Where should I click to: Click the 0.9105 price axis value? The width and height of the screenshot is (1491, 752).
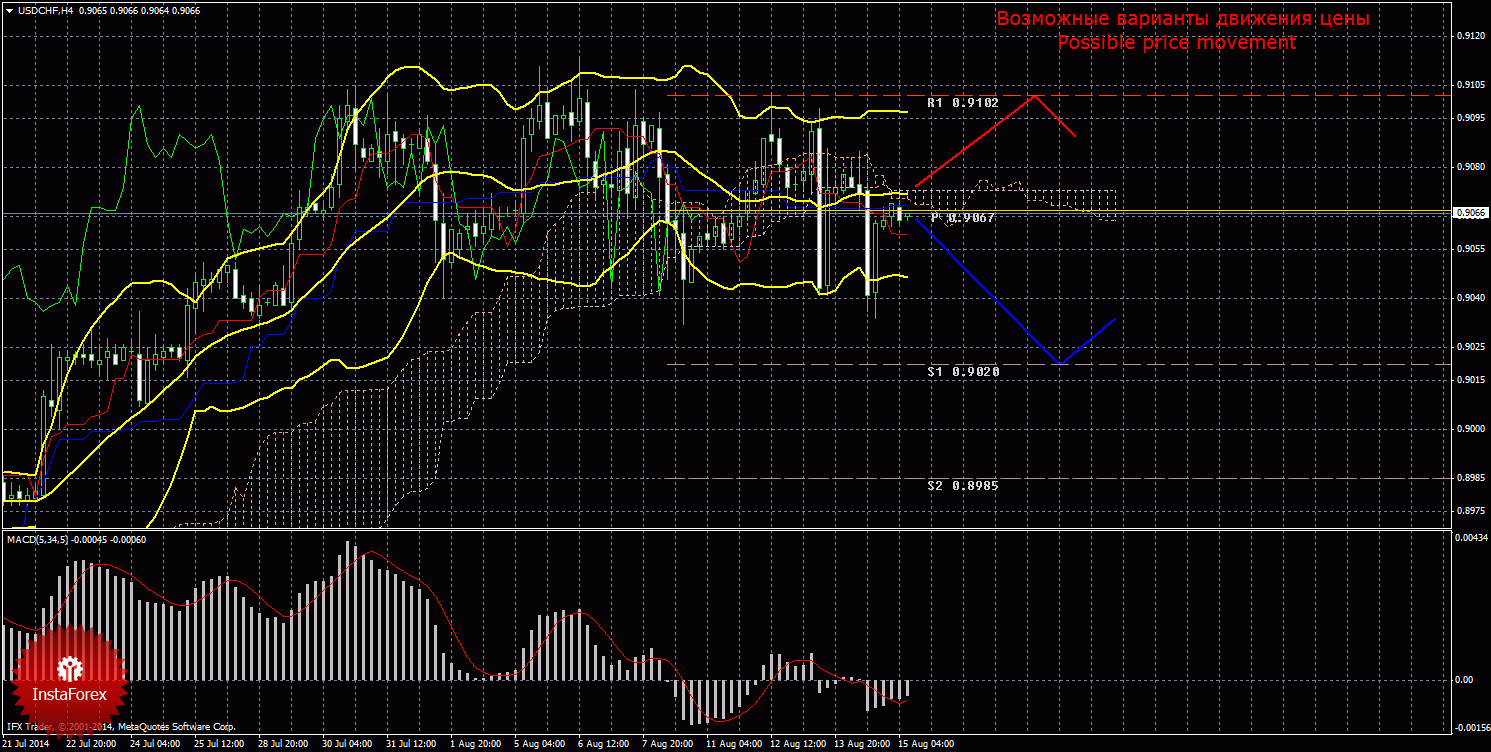1469,86
